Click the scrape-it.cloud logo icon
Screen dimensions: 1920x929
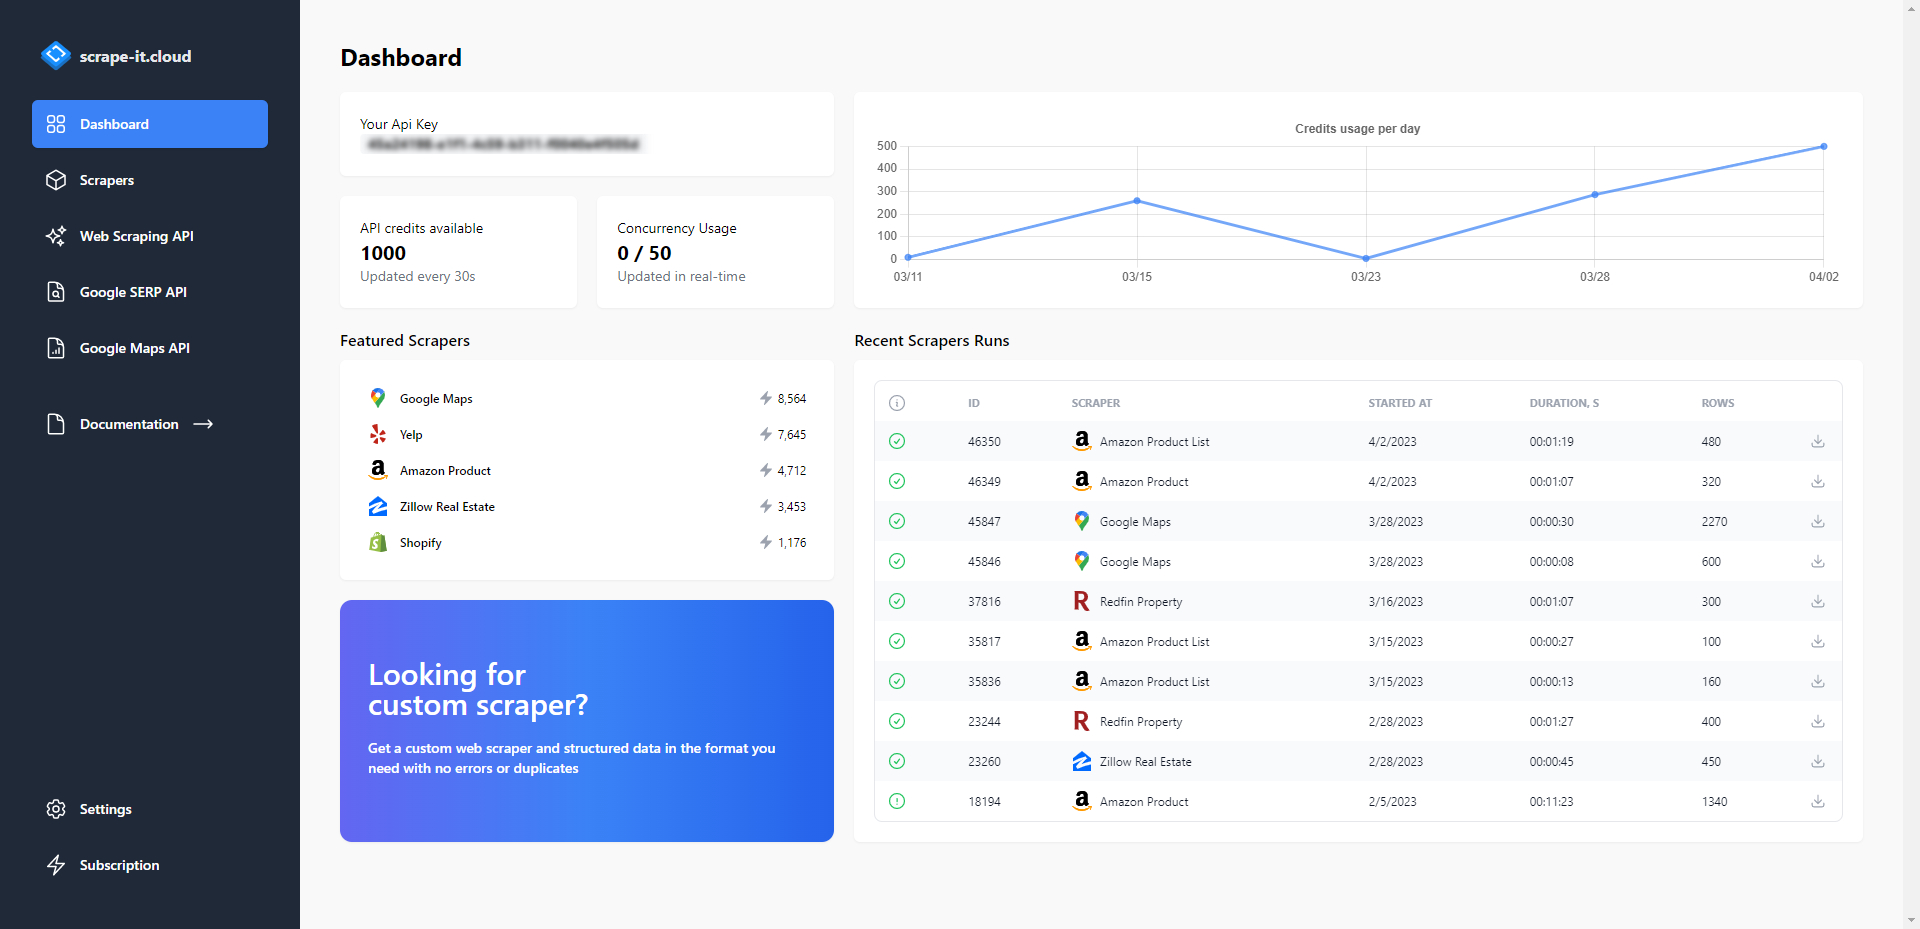pos(55,55)
